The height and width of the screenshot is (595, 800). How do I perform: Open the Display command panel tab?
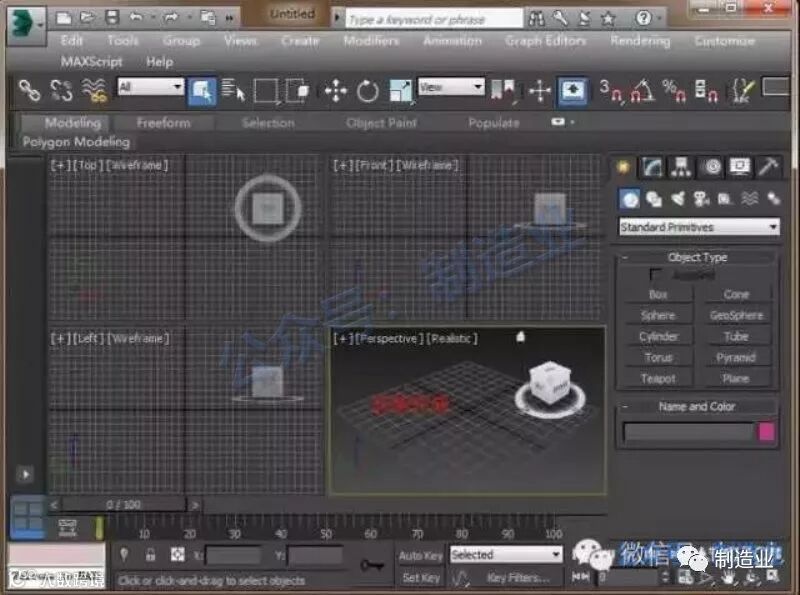coord(740,166)
